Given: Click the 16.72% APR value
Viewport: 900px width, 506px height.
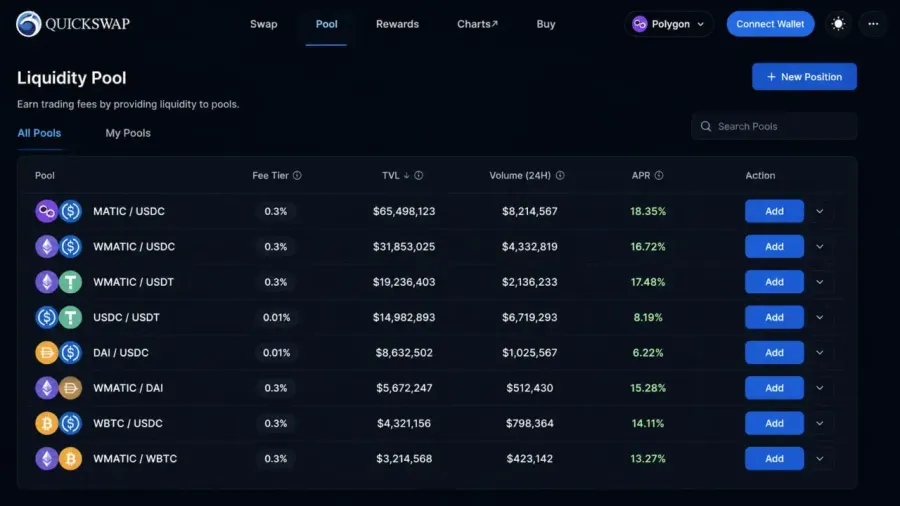Looking at the screenshot, I should coord(648,247).
